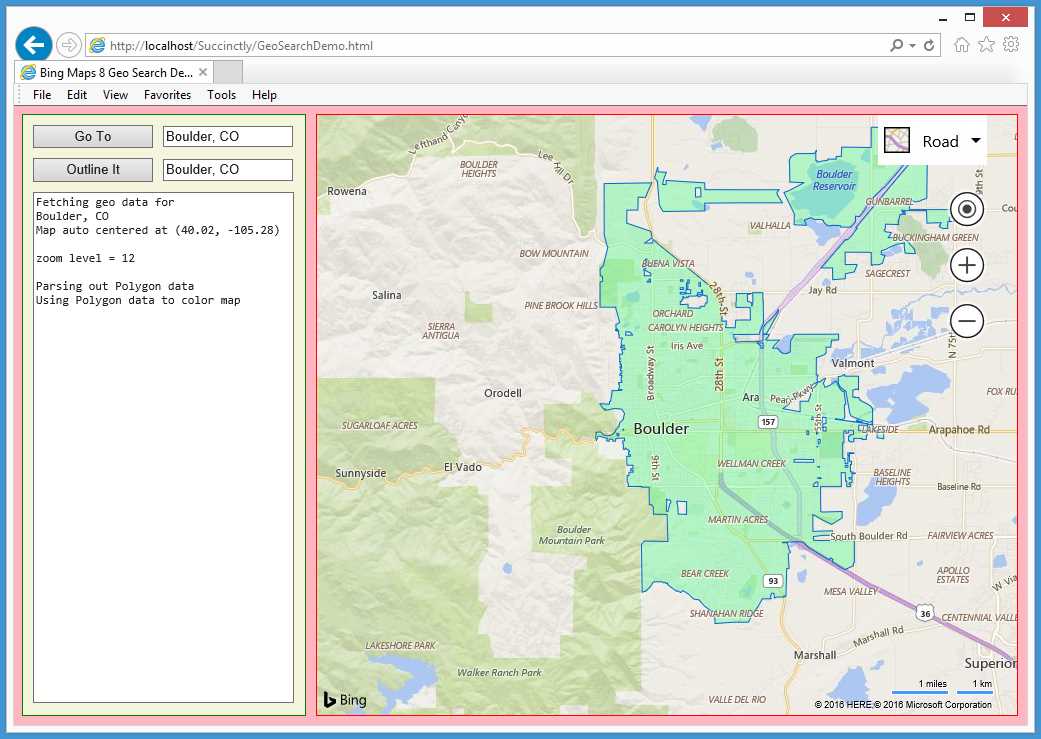Click 'zoom level = 12' log line
1041x739 pixels.
tap(86, 258)
